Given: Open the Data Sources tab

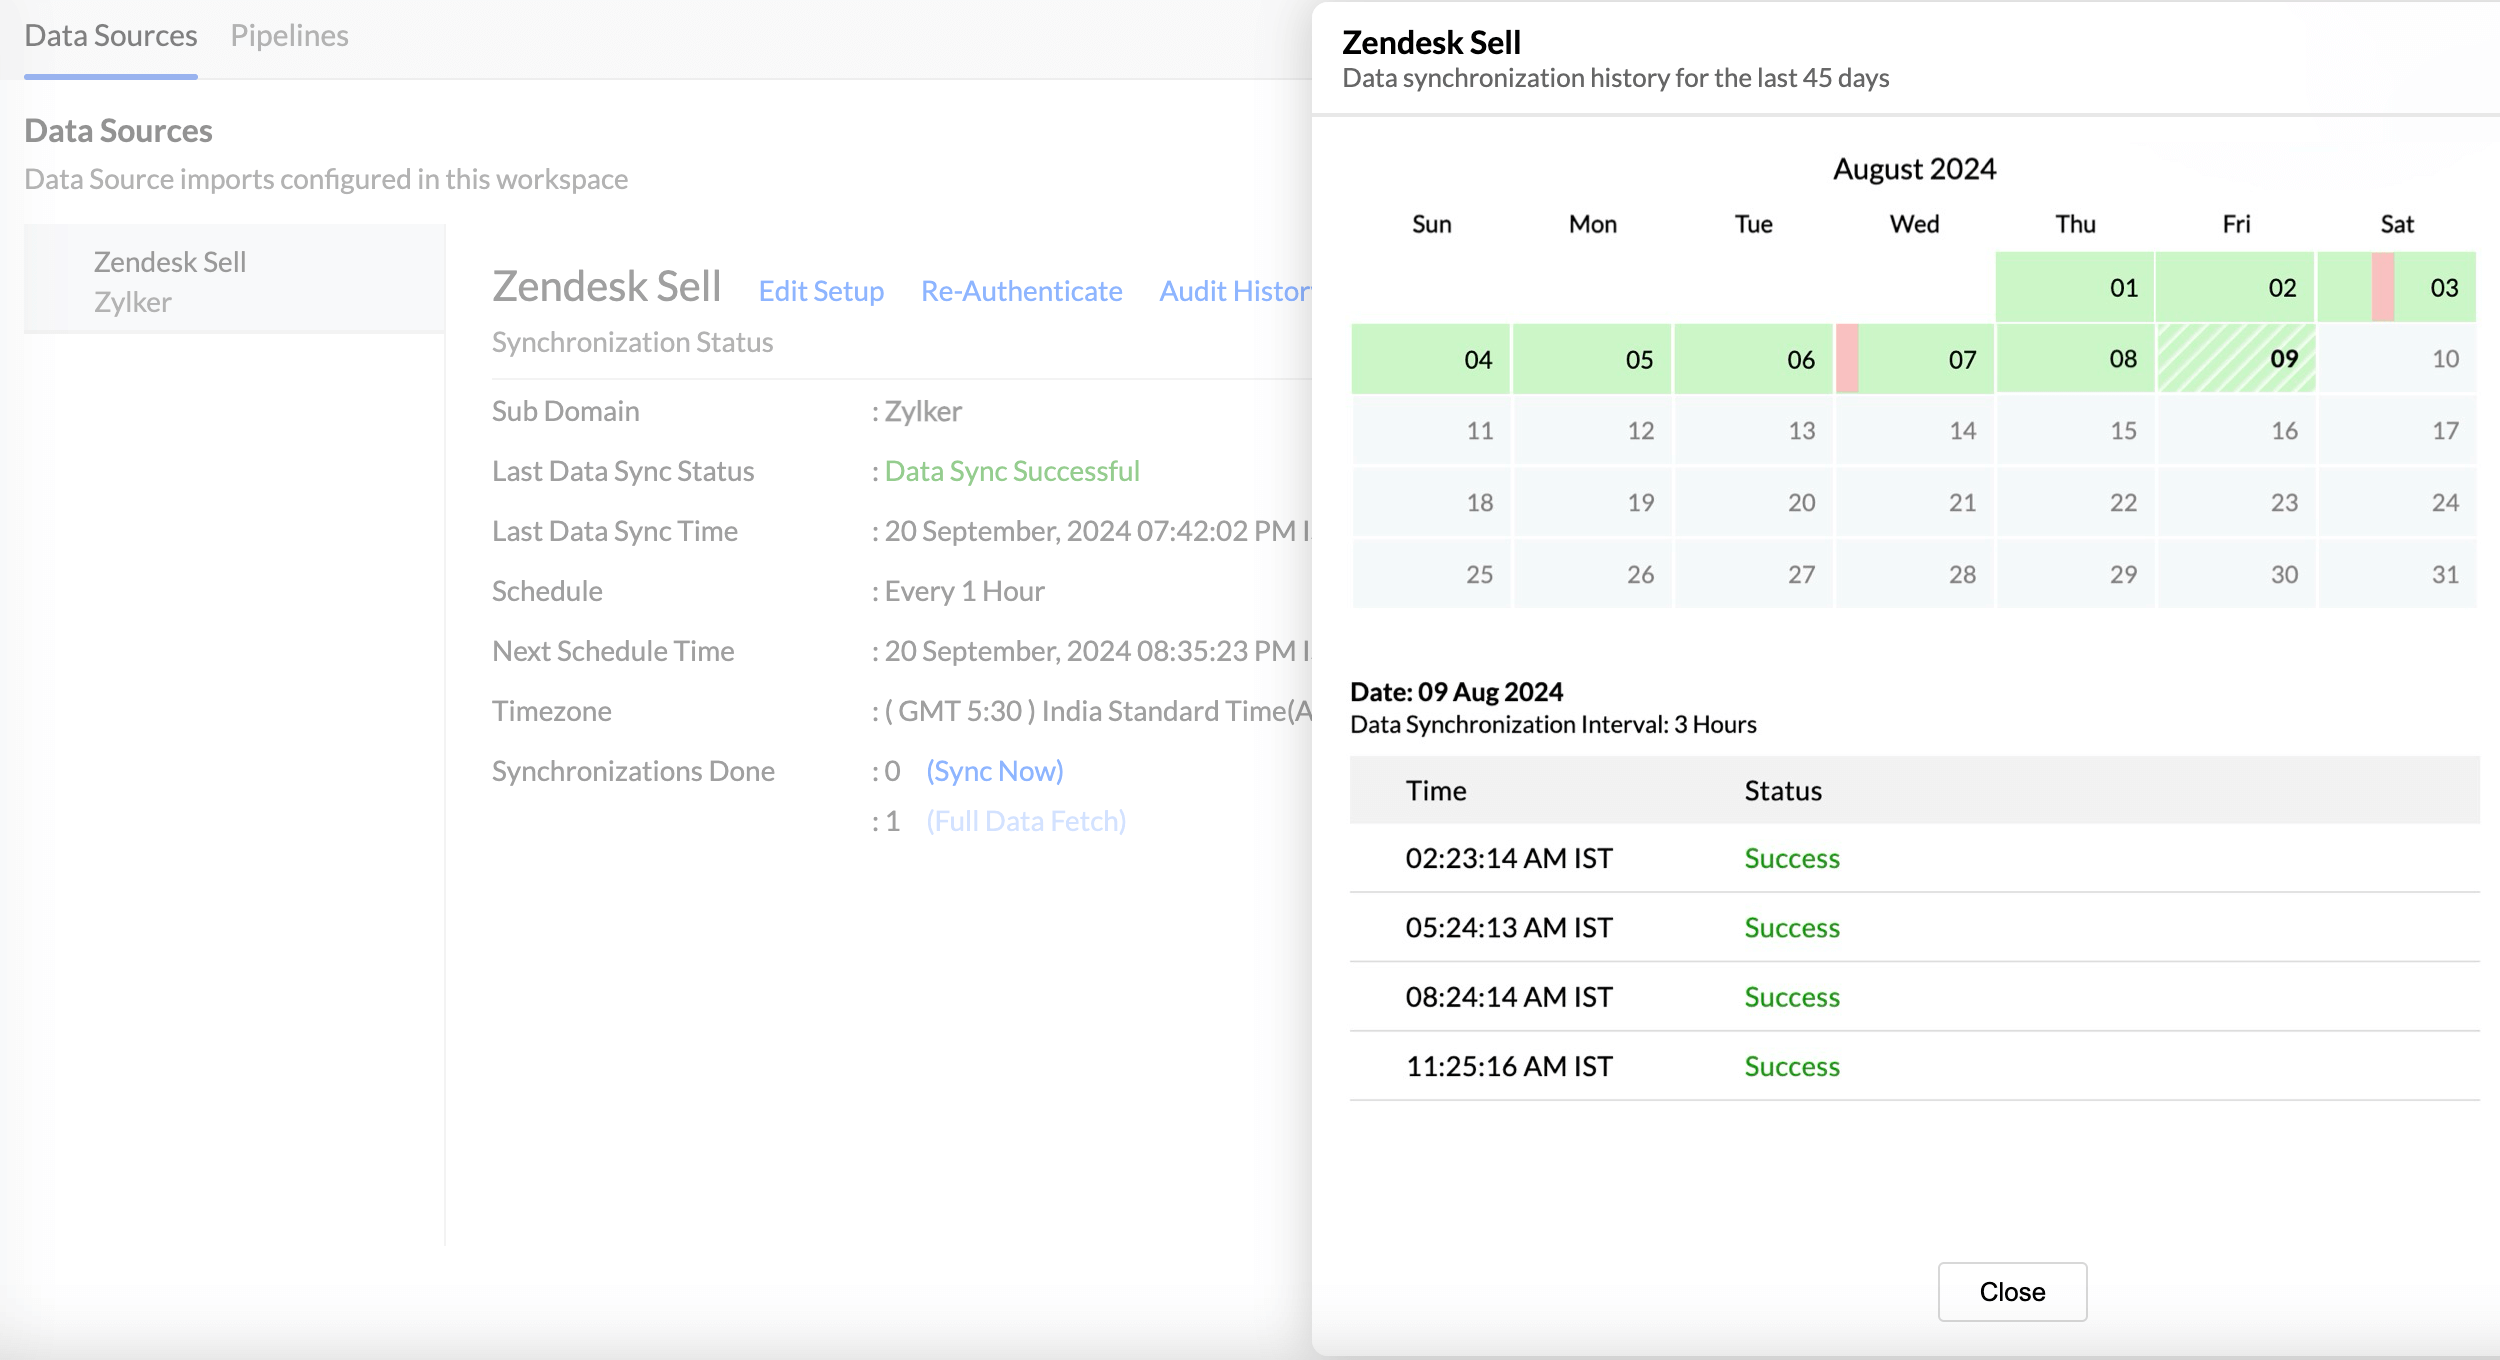Looking at the screenshot, I should click(110, 36).
